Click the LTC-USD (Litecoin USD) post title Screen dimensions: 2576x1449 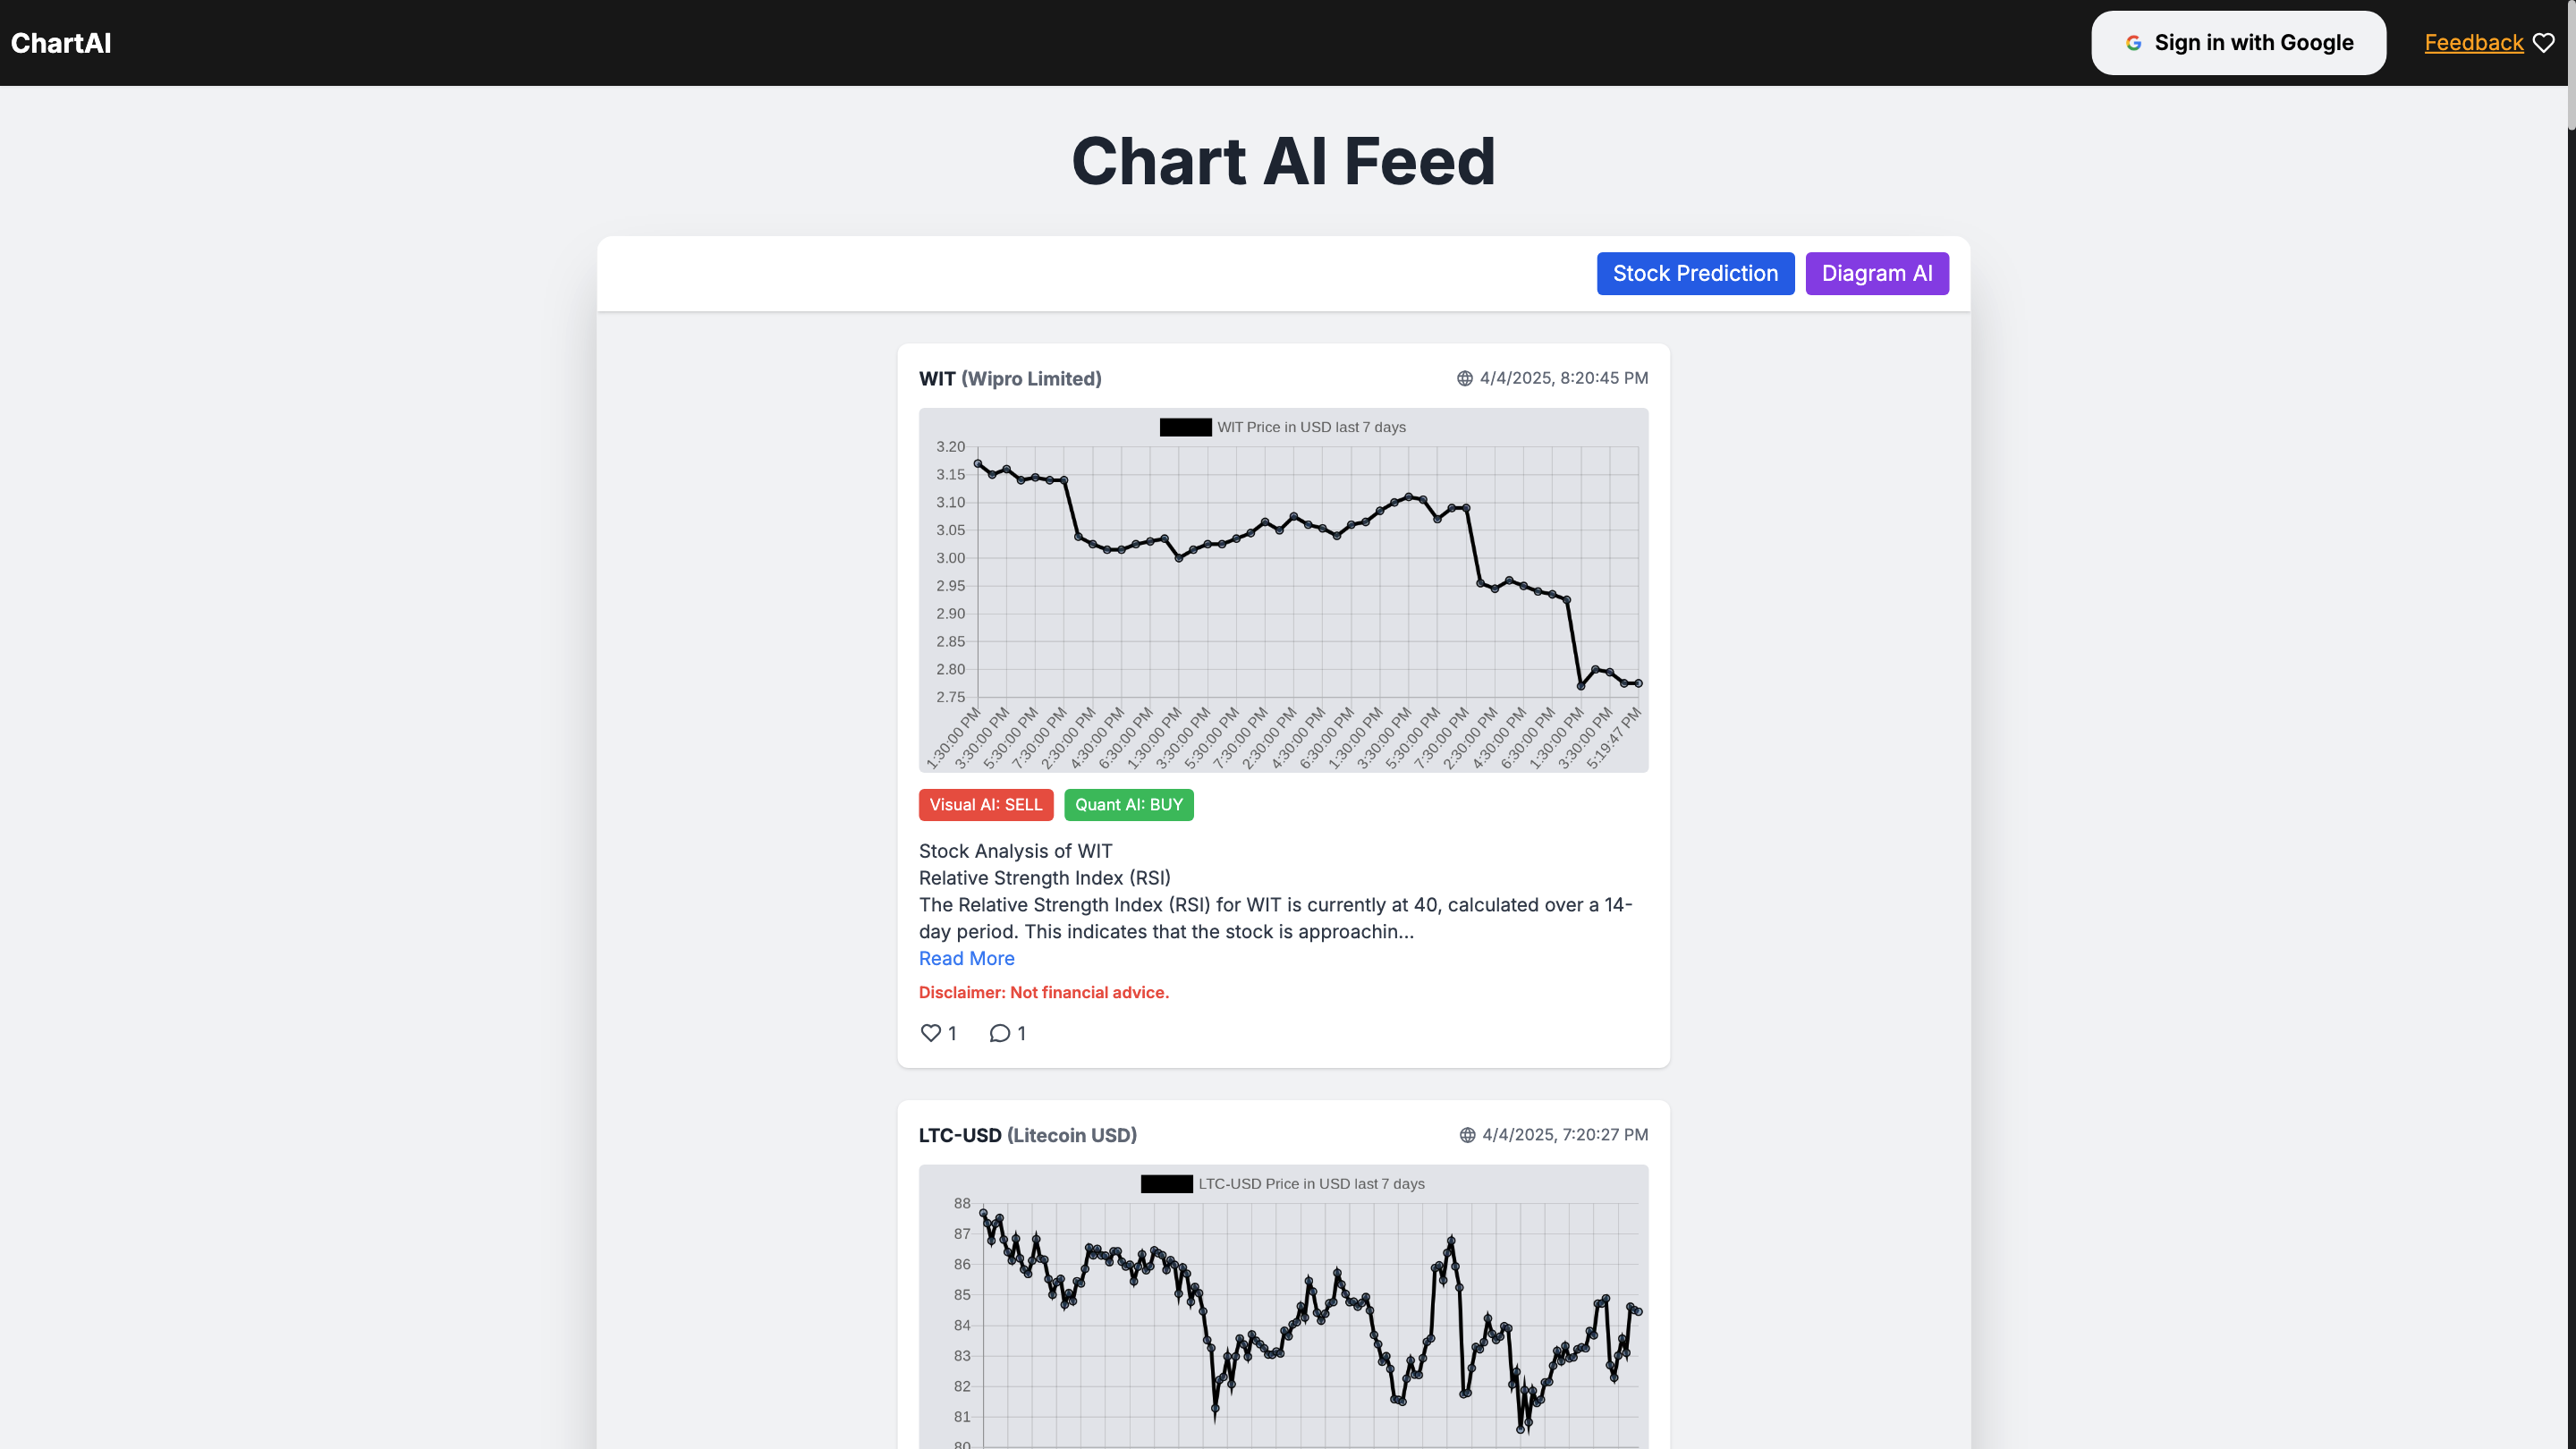tap(1027, 1135)
